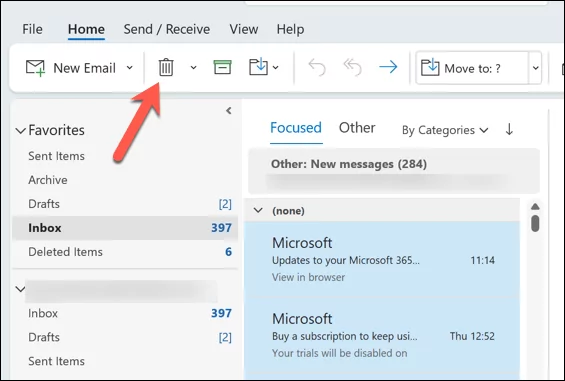Open Drafts folder under Favorites
The image size is (565, 381).
[44, 204]
